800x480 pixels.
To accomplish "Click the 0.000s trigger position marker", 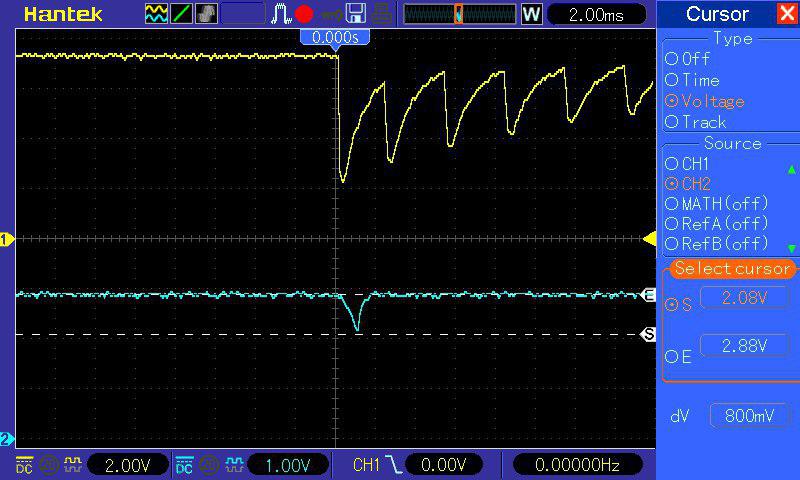I will coord(335,39).
